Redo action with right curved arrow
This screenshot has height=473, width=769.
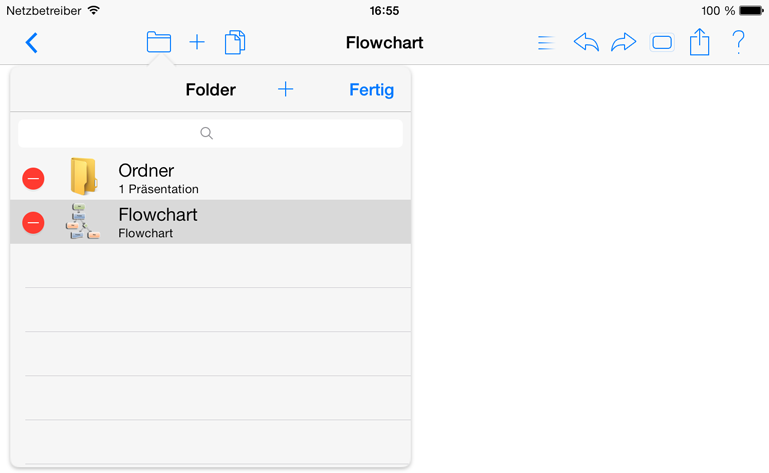pyautogui.click(x=623, y=42)
